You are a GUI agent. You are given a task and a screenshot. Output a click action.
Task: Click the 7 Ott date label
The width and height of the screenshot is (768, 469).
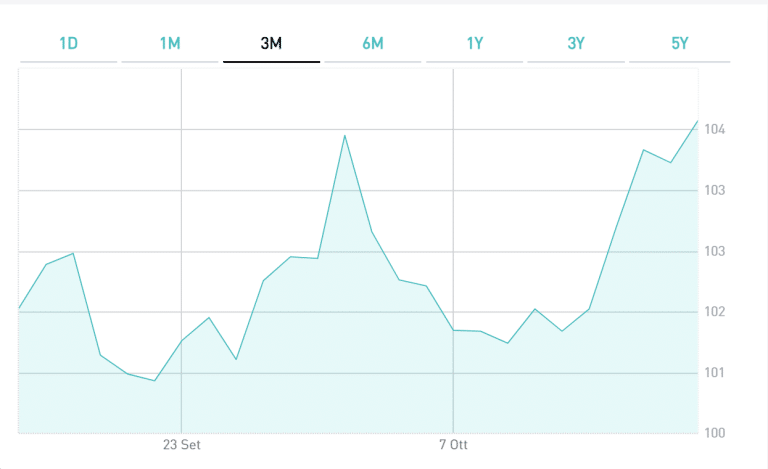click(453, 443)
